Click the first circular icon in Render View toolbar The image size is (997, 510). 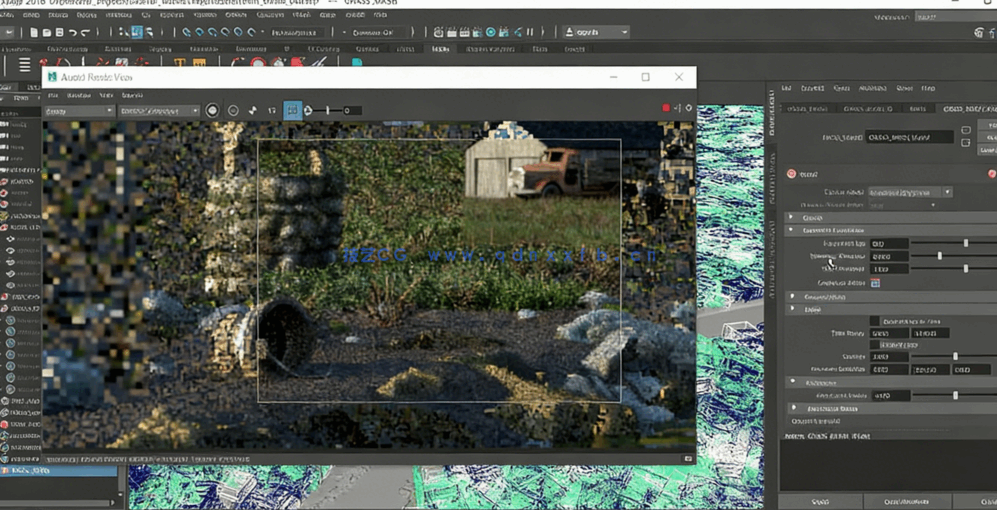[x=212, y=110]
